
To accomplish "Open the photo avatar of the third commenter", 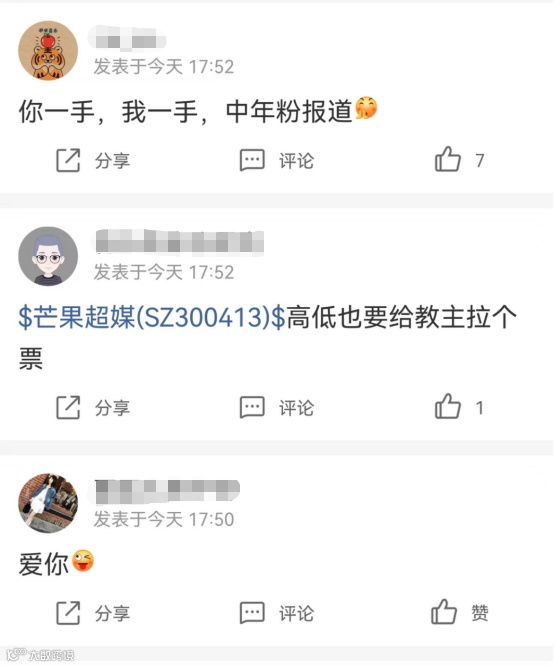I will point(48,503).
